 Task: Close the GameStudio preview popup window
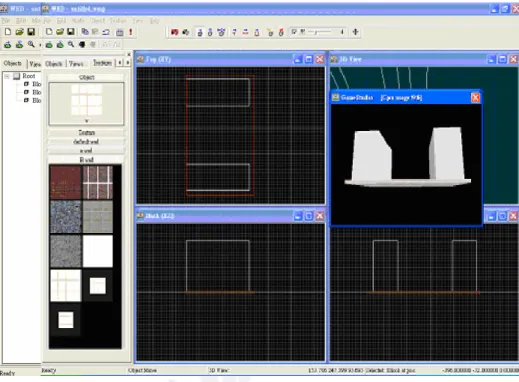click(475, 98)
